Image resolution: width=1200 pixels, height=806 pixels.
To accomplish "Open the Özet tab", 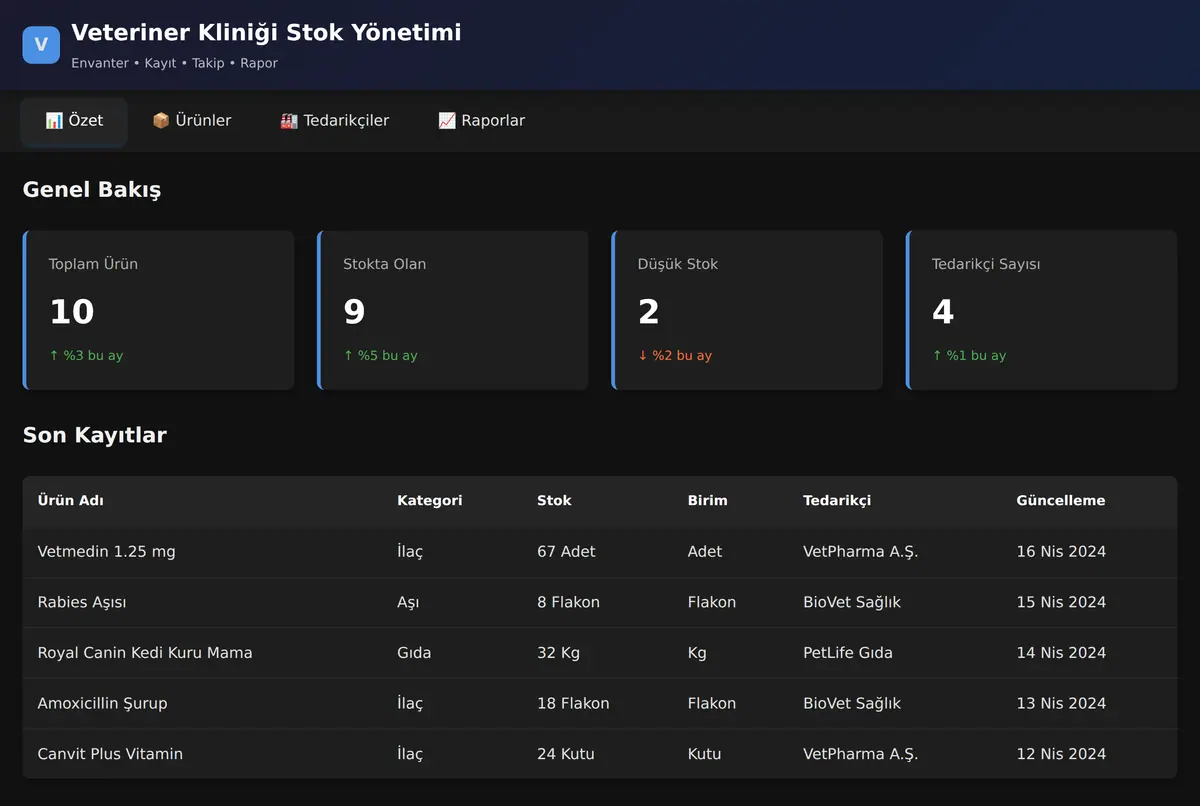I will [74, 121].
